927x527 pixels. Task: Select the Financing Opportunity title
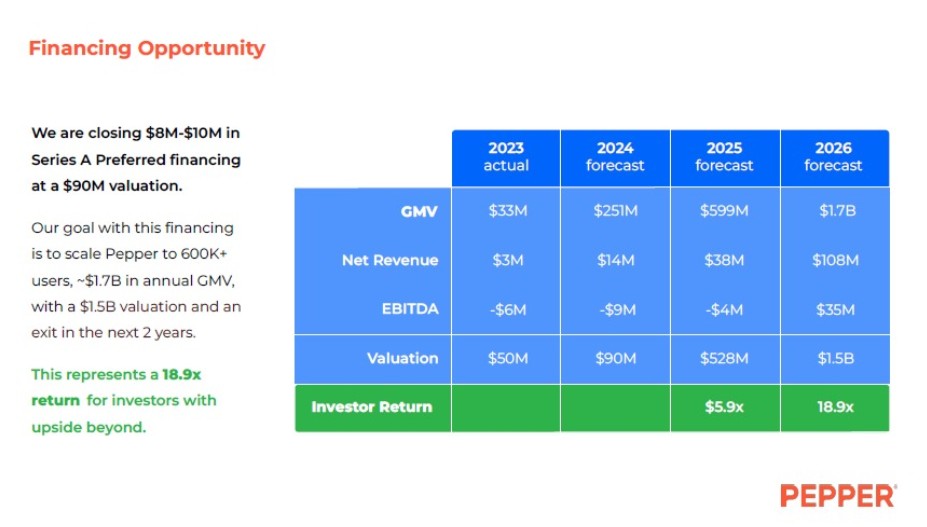(147, 49)
